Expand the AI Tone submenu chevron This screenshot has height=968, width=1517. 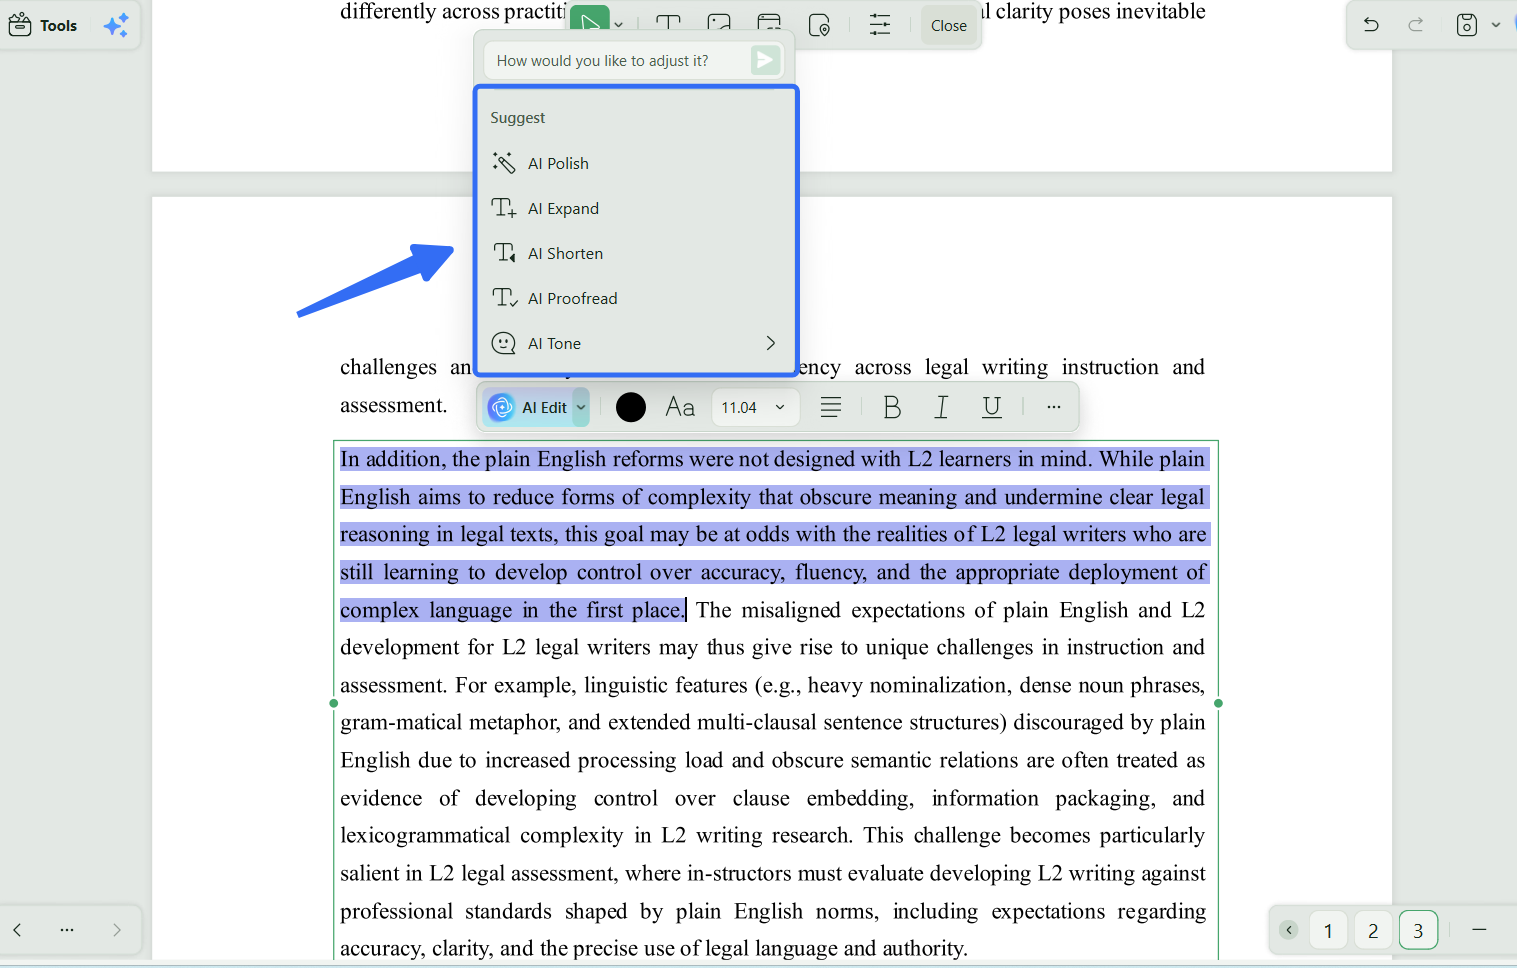coord(770,343)
